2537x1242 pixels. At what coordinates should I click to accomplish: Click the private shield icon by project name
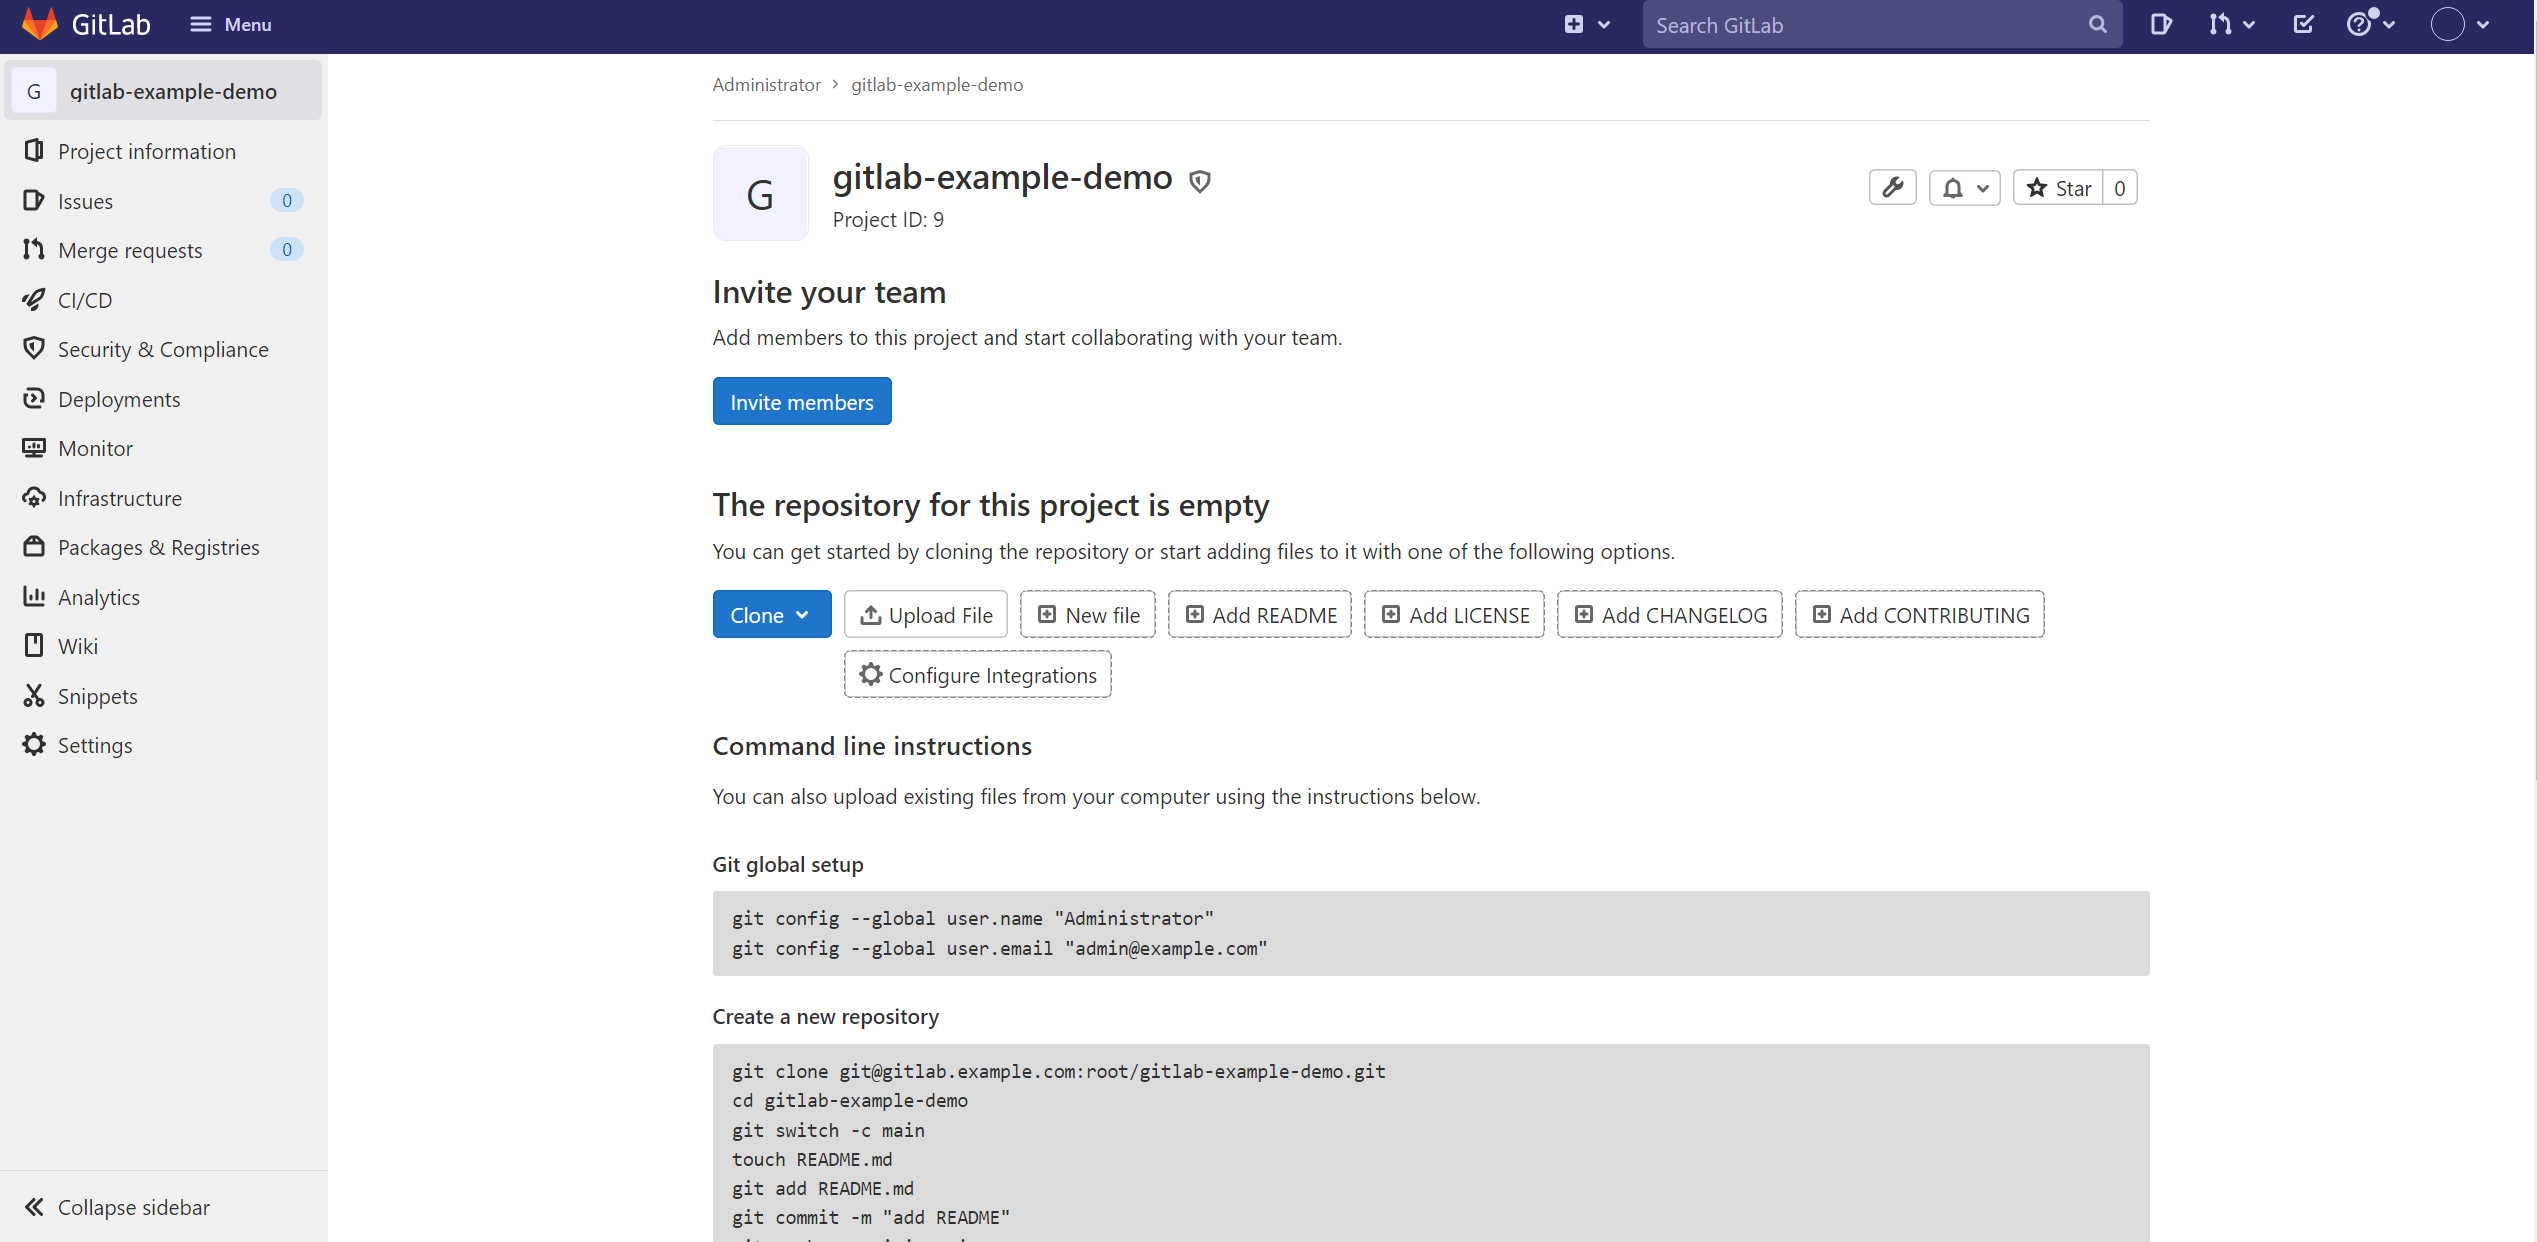pyautogui.click(x=1200, y=181)
